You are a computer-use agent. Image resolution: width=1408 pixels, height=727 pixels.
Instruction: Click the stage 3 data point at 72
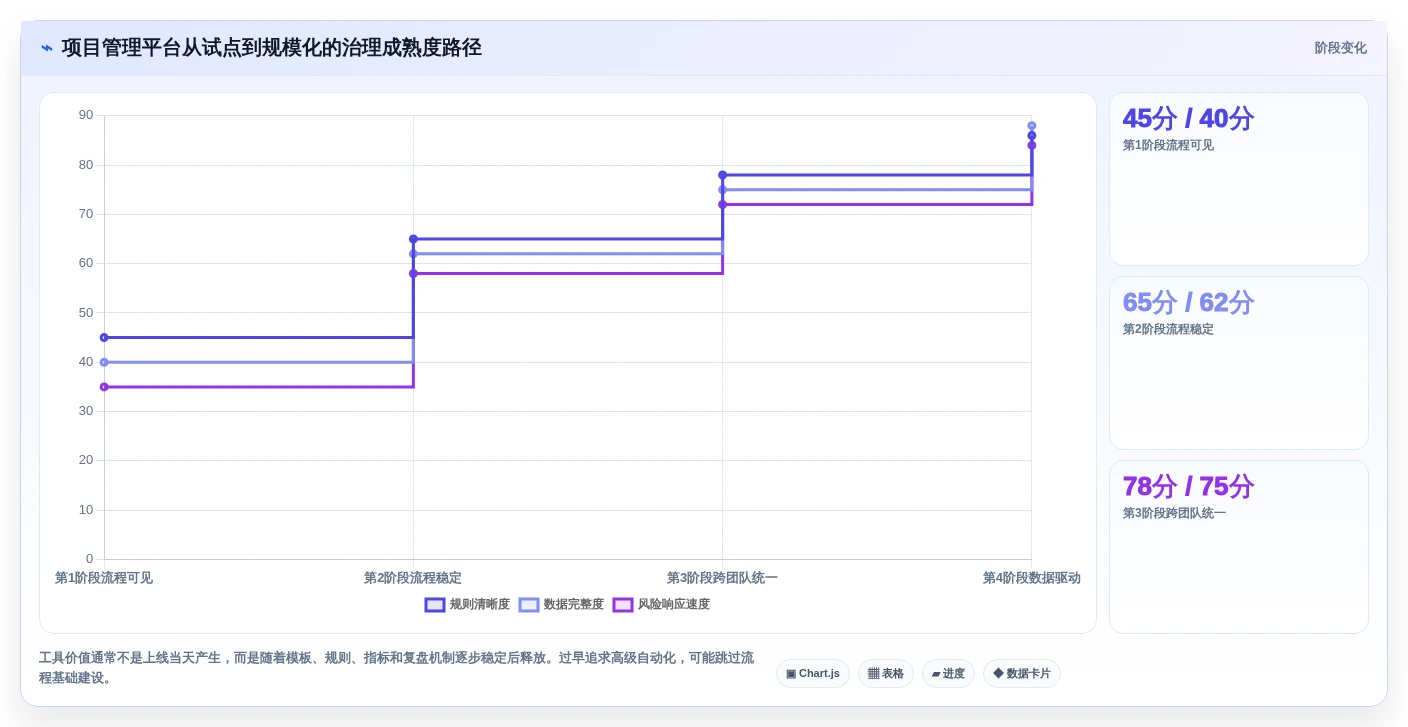[722, 205]
